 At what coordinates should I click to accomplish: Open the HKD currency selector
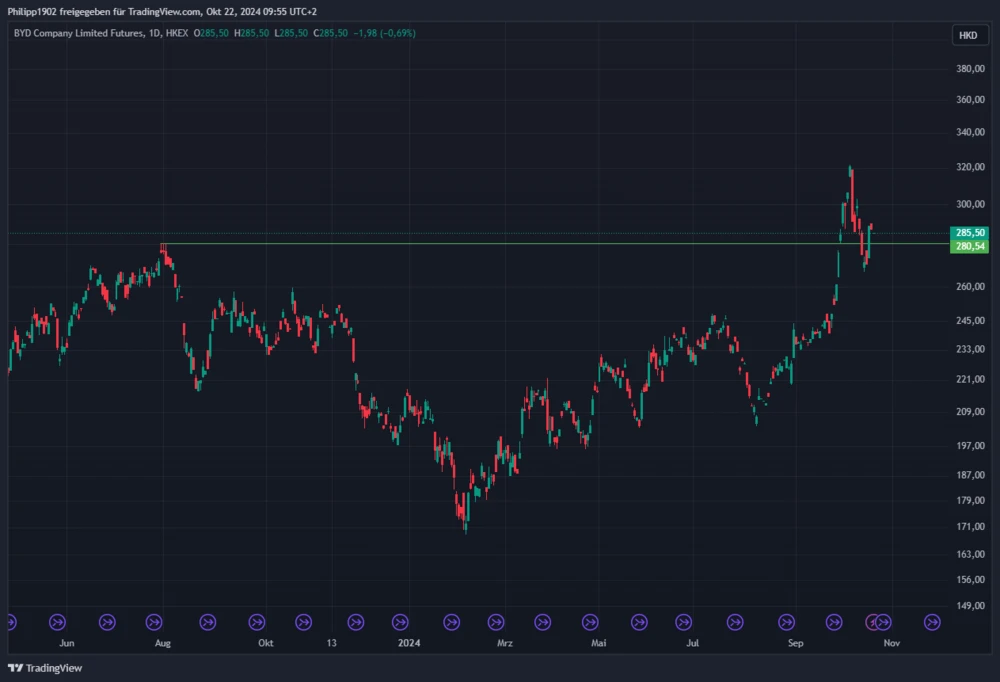[967, 35]
